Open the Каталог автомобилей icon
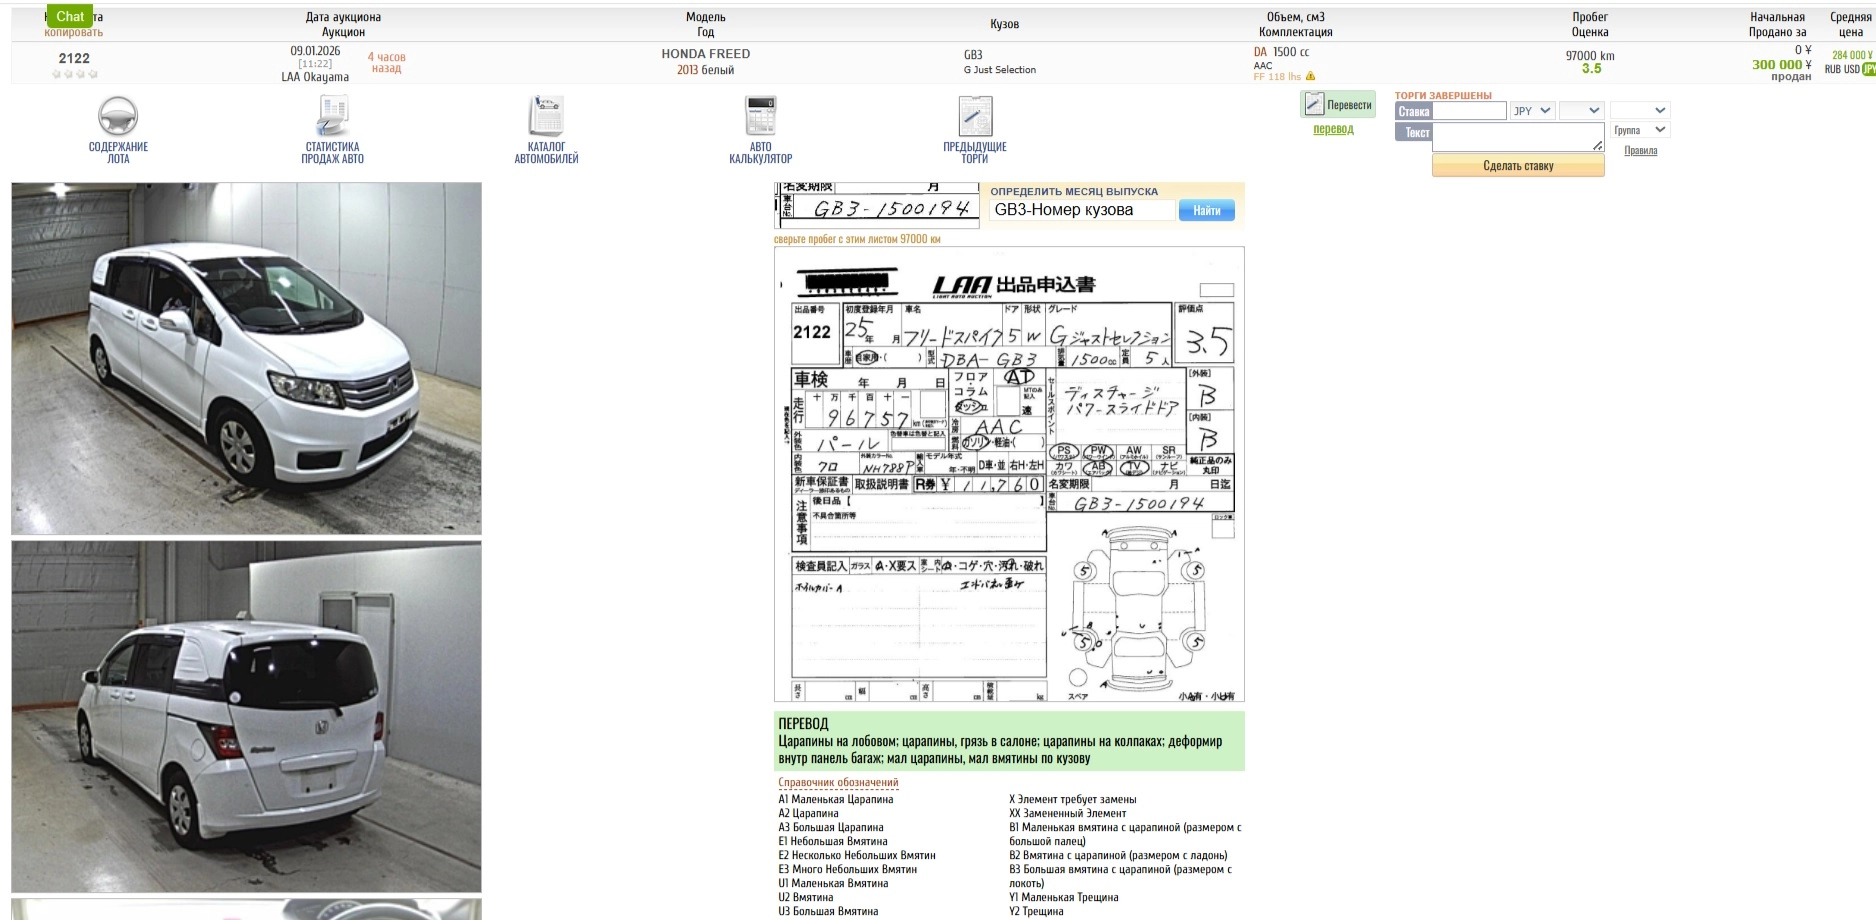This screenshot has height=920, width=1876. pos(546,117)
